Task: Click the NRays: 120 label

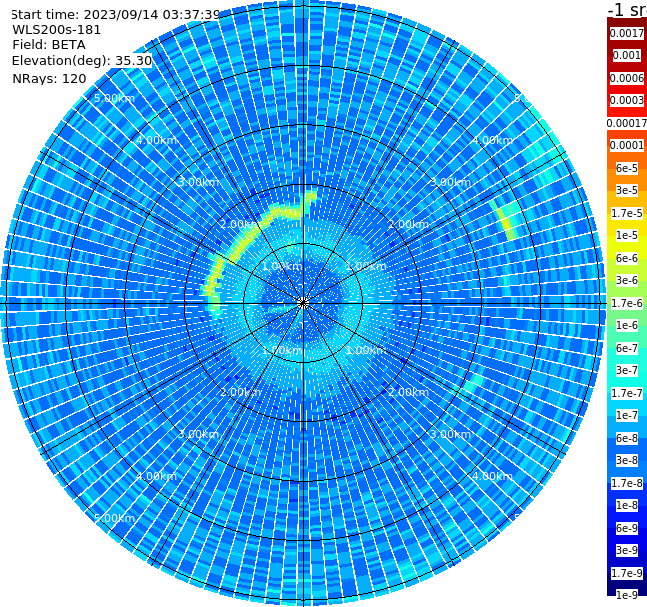Action: tap(49, 78)
